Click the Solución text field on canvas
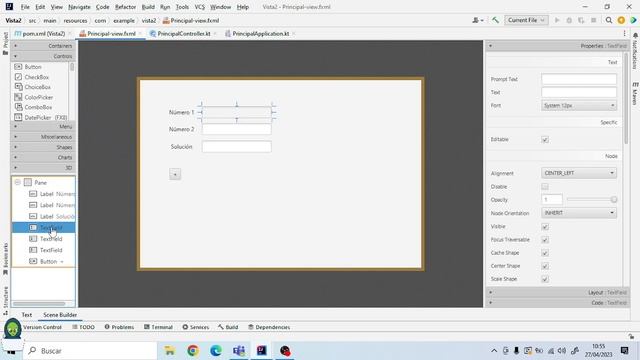Viewport: 640px width, 360px height. pos(237,147)
